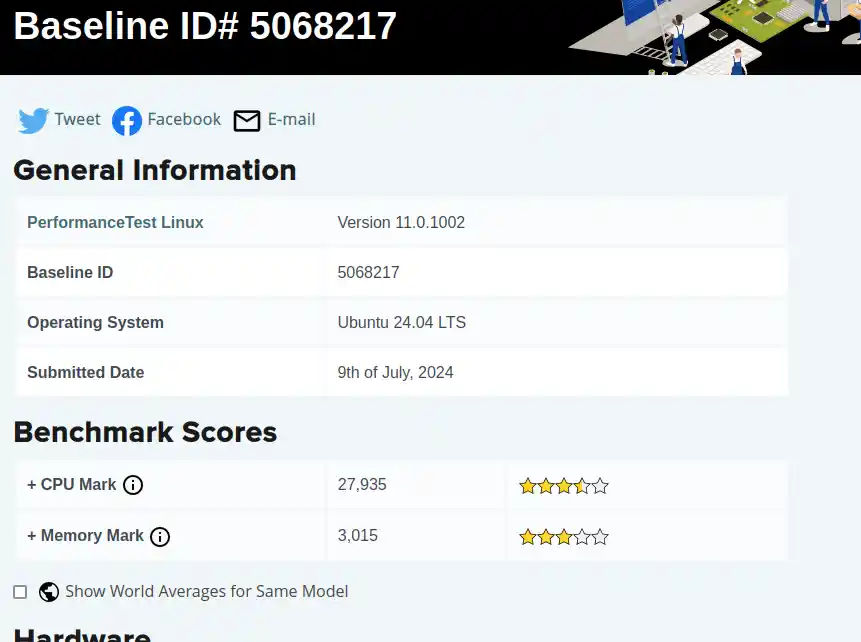The width and height of the screenshot is (861, 642).
Task: Click the '5068217' Baseline ID value
Action: 368,272
